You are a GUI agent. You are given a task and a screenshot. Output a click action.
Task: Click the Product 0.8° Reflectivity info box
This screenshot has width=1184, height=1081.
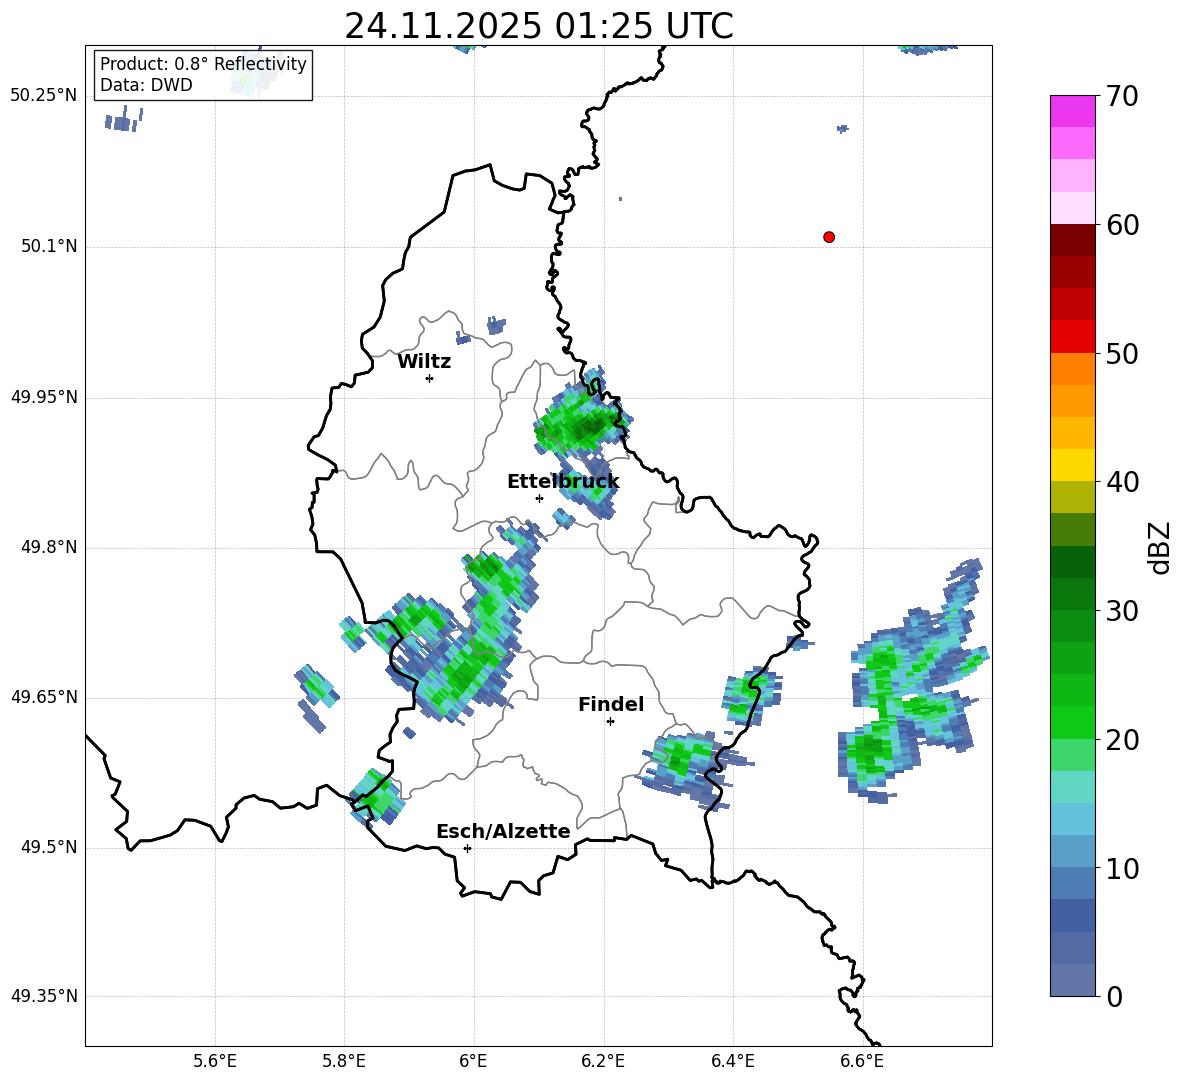203,75
